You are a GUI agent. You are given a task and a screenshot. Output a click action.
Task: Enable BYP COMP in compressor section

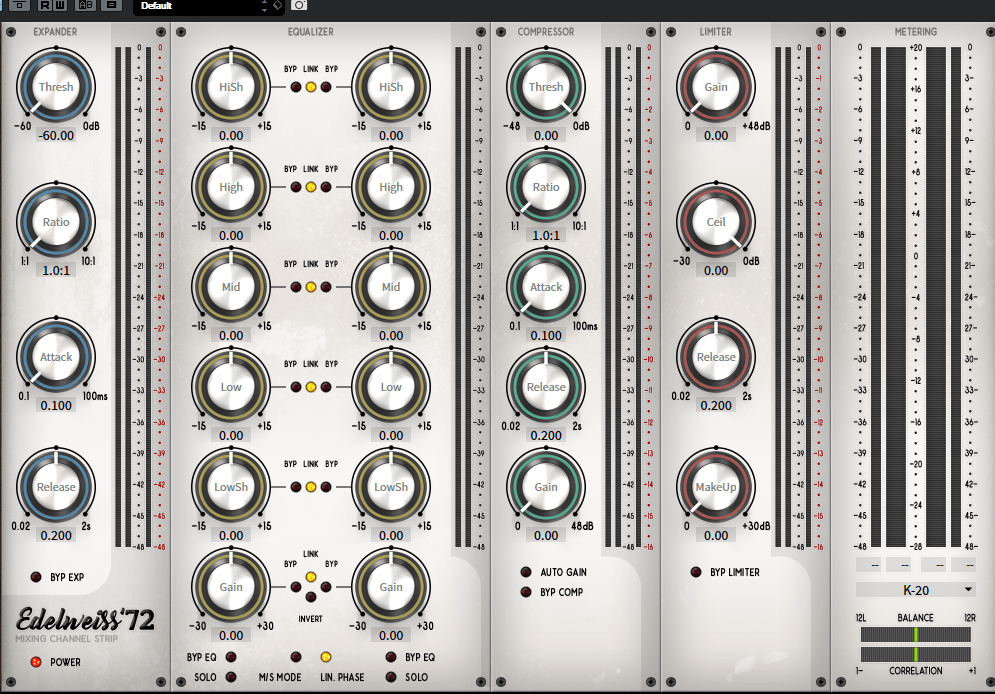tap(525, 592)
